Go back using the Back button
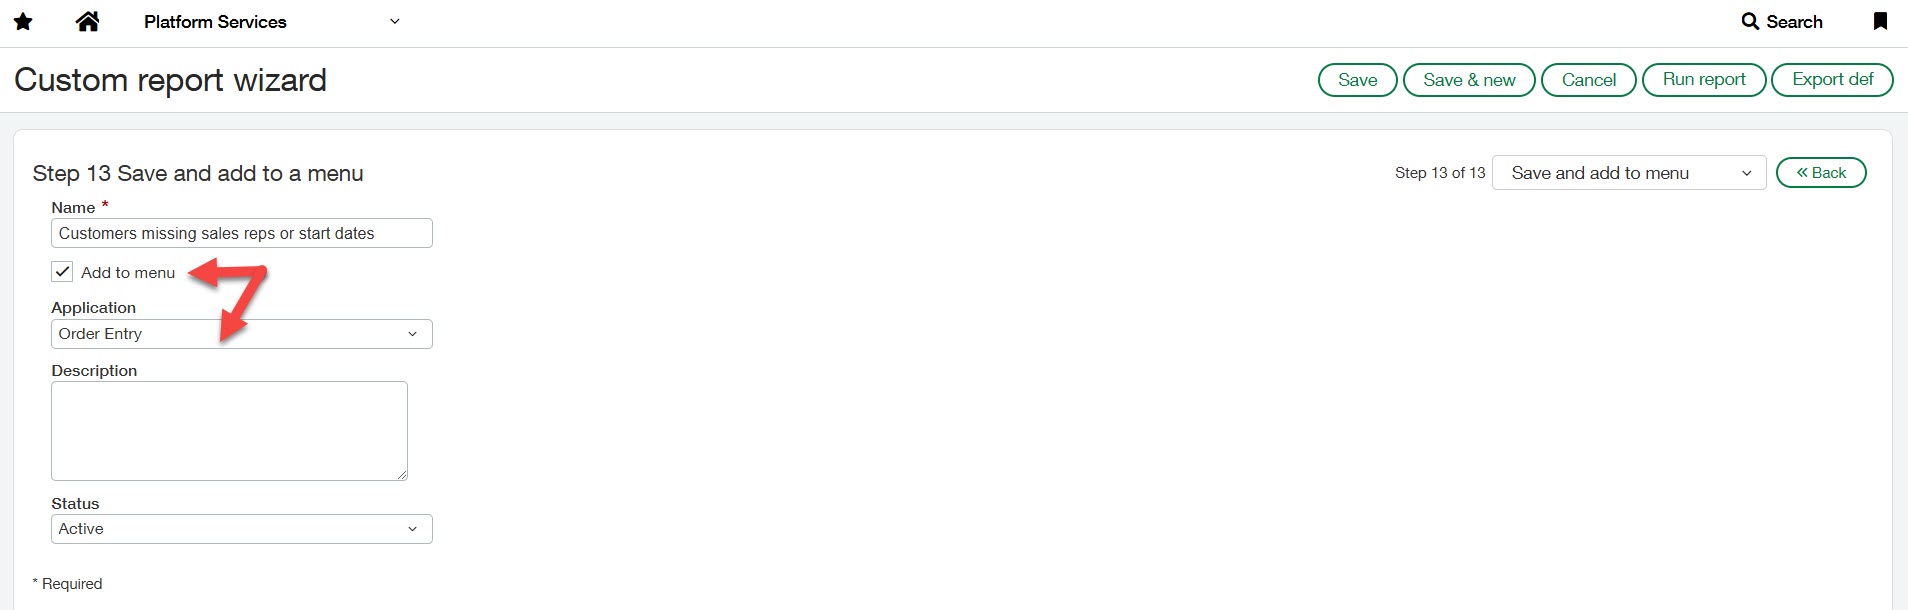Viewport: 1908px width, 610px height. pos(1821,173)
